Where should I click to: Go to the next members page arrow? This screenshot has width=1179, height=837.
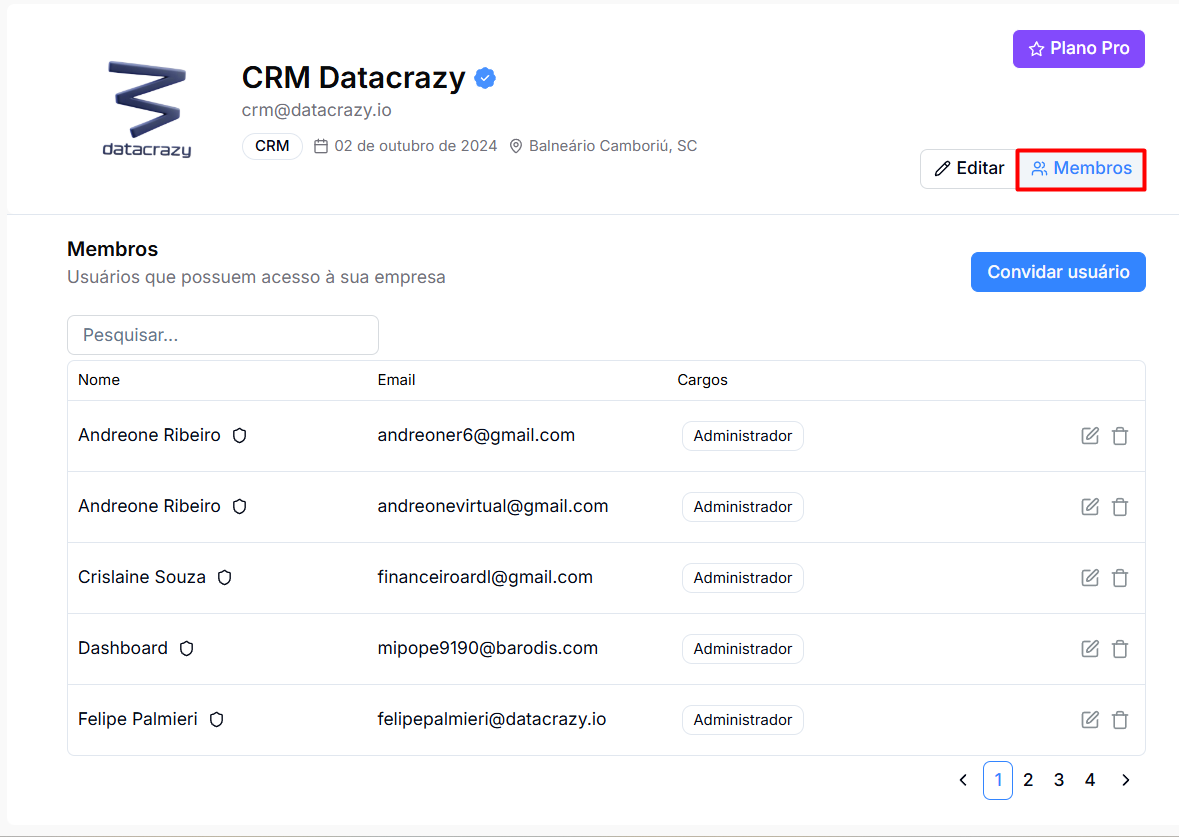pyautogui.click(x=1125, y=780)
